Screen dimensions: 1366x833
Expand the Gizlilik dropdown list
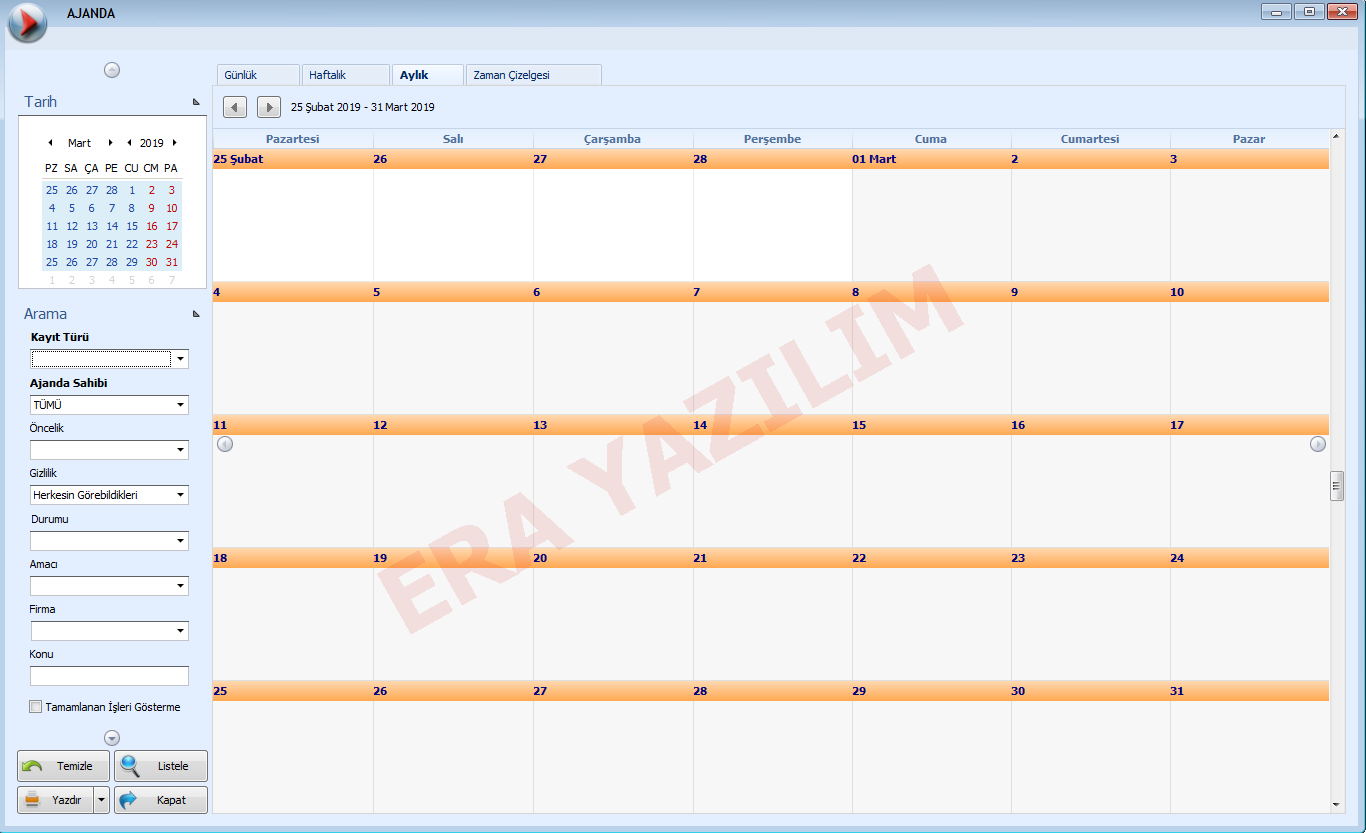(180, 495)
